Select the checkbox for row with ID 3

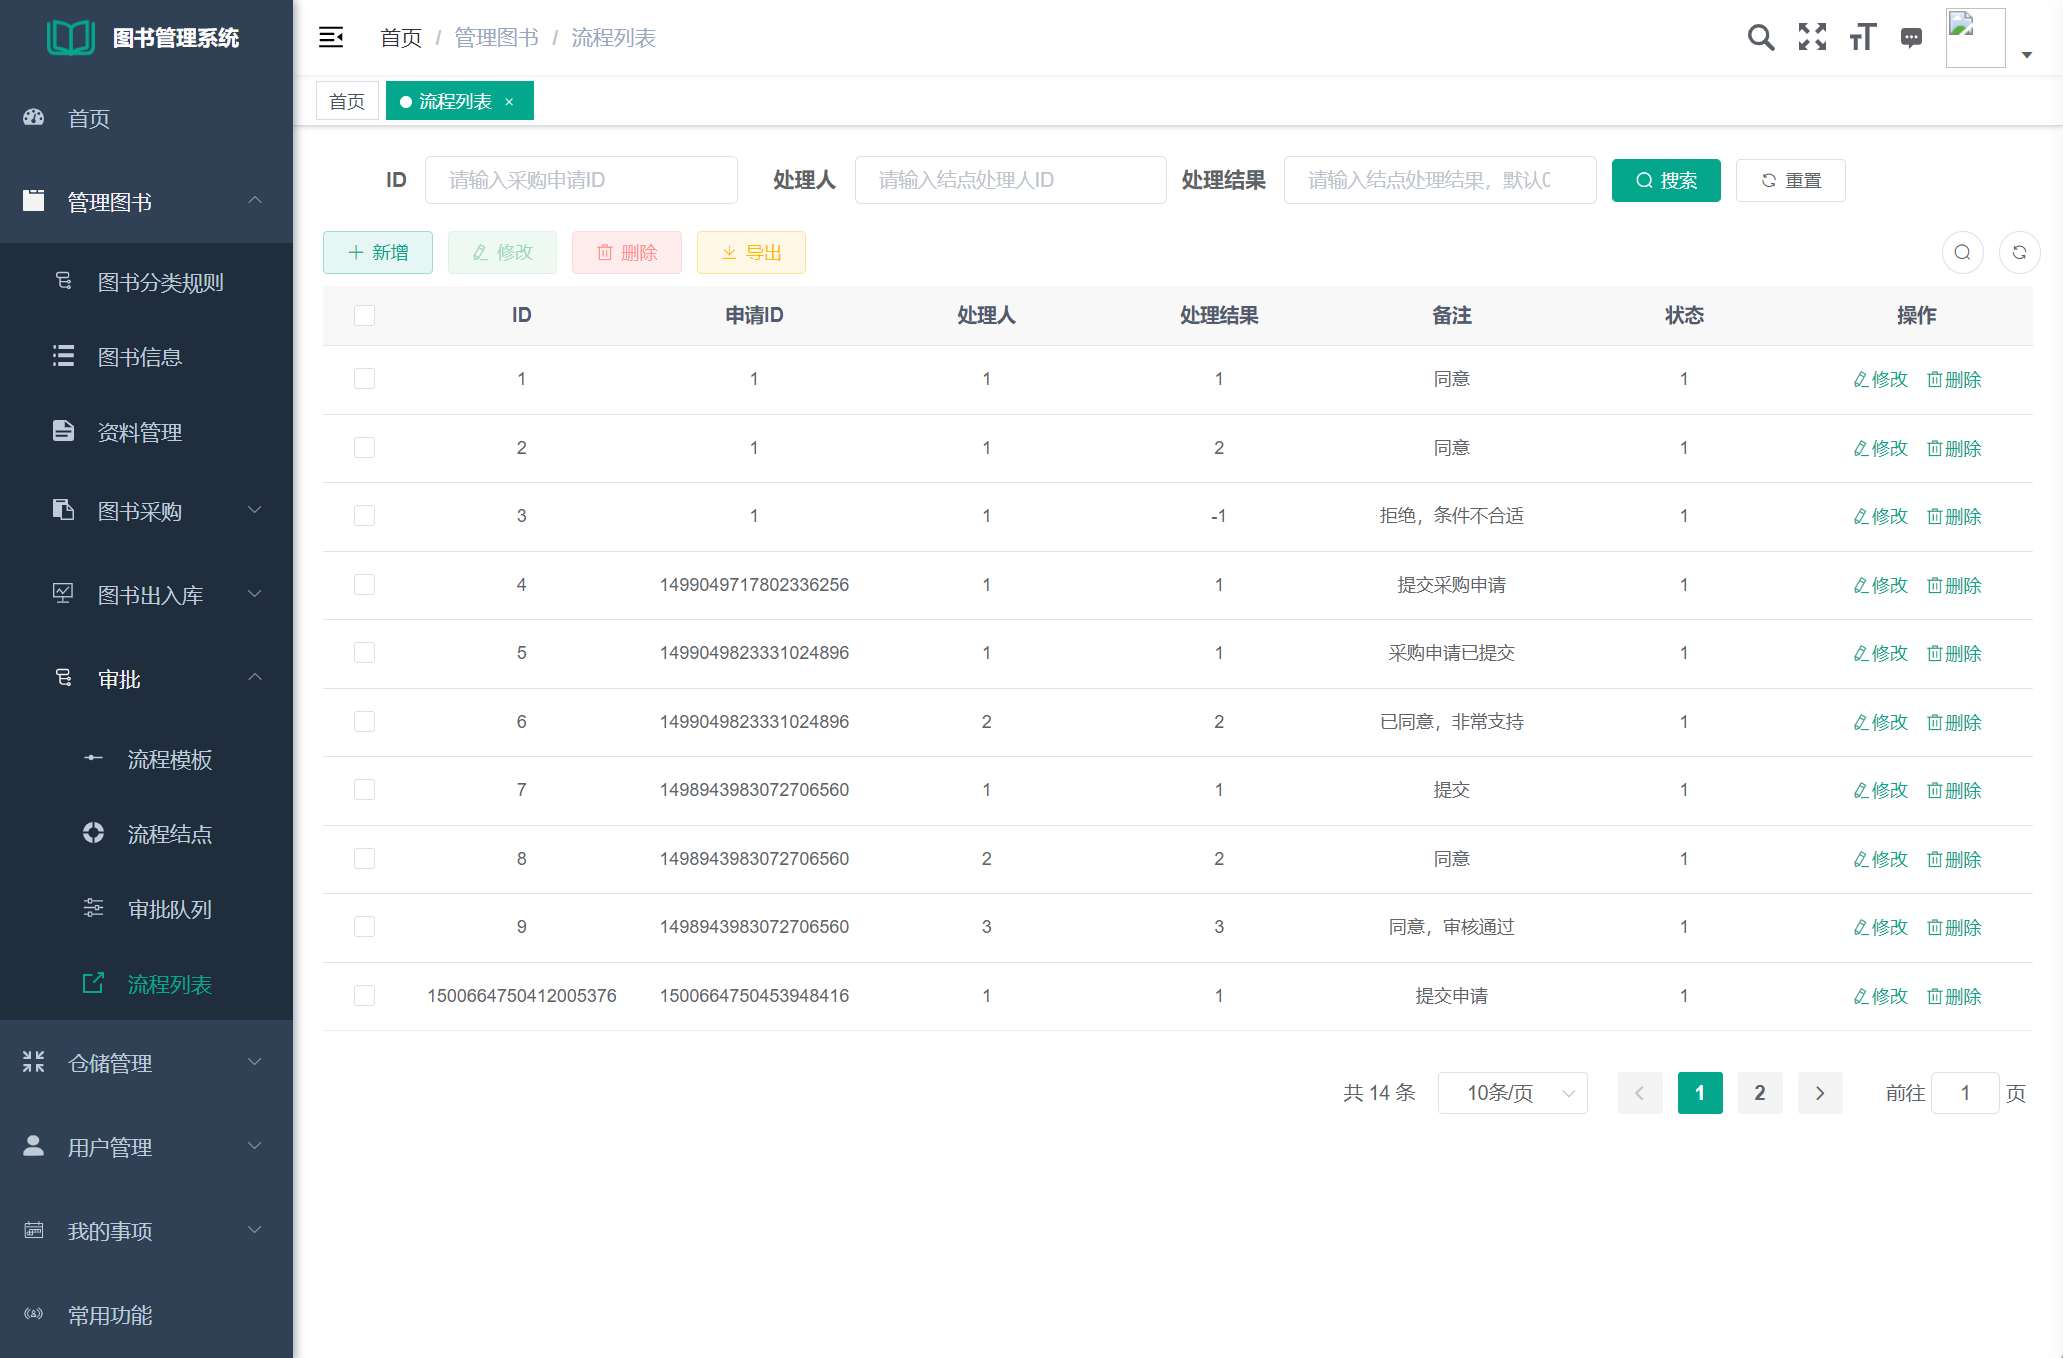[364, 516]
